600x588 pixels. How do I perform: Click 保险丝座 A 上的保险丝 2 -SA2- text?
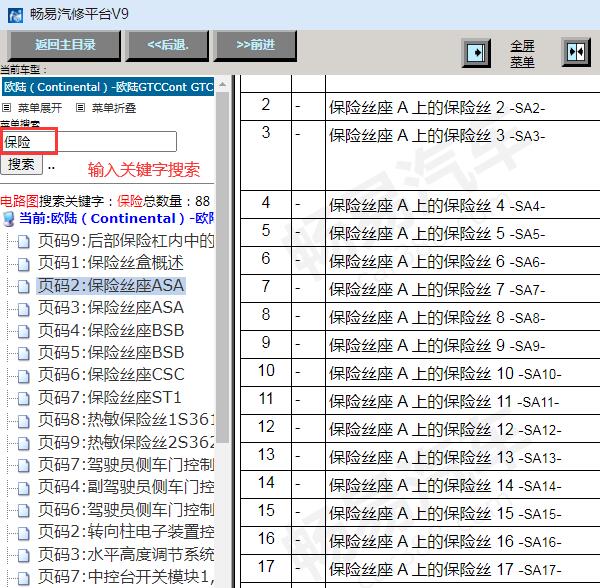437,108
